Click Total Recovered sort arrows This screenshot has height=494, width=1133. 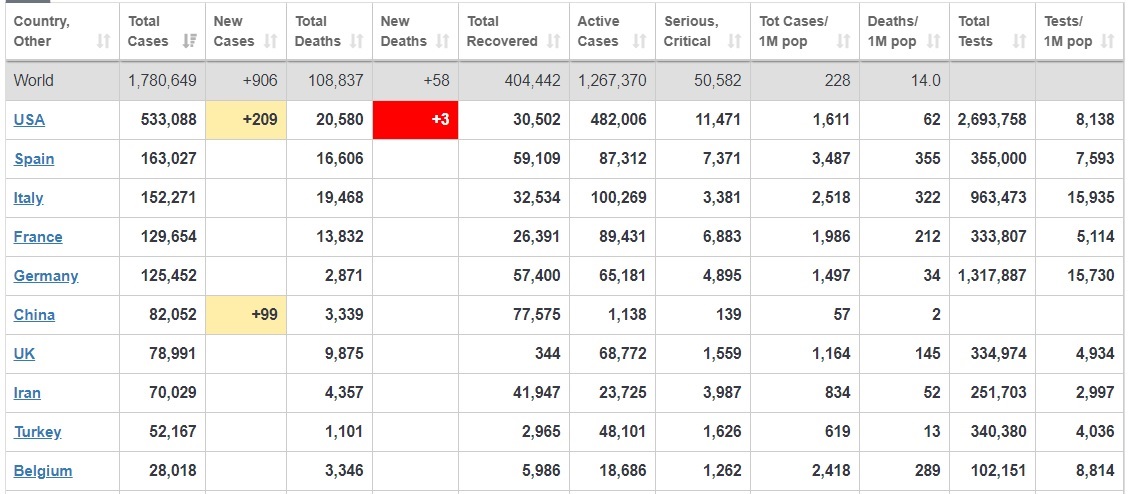pos(553,41)
